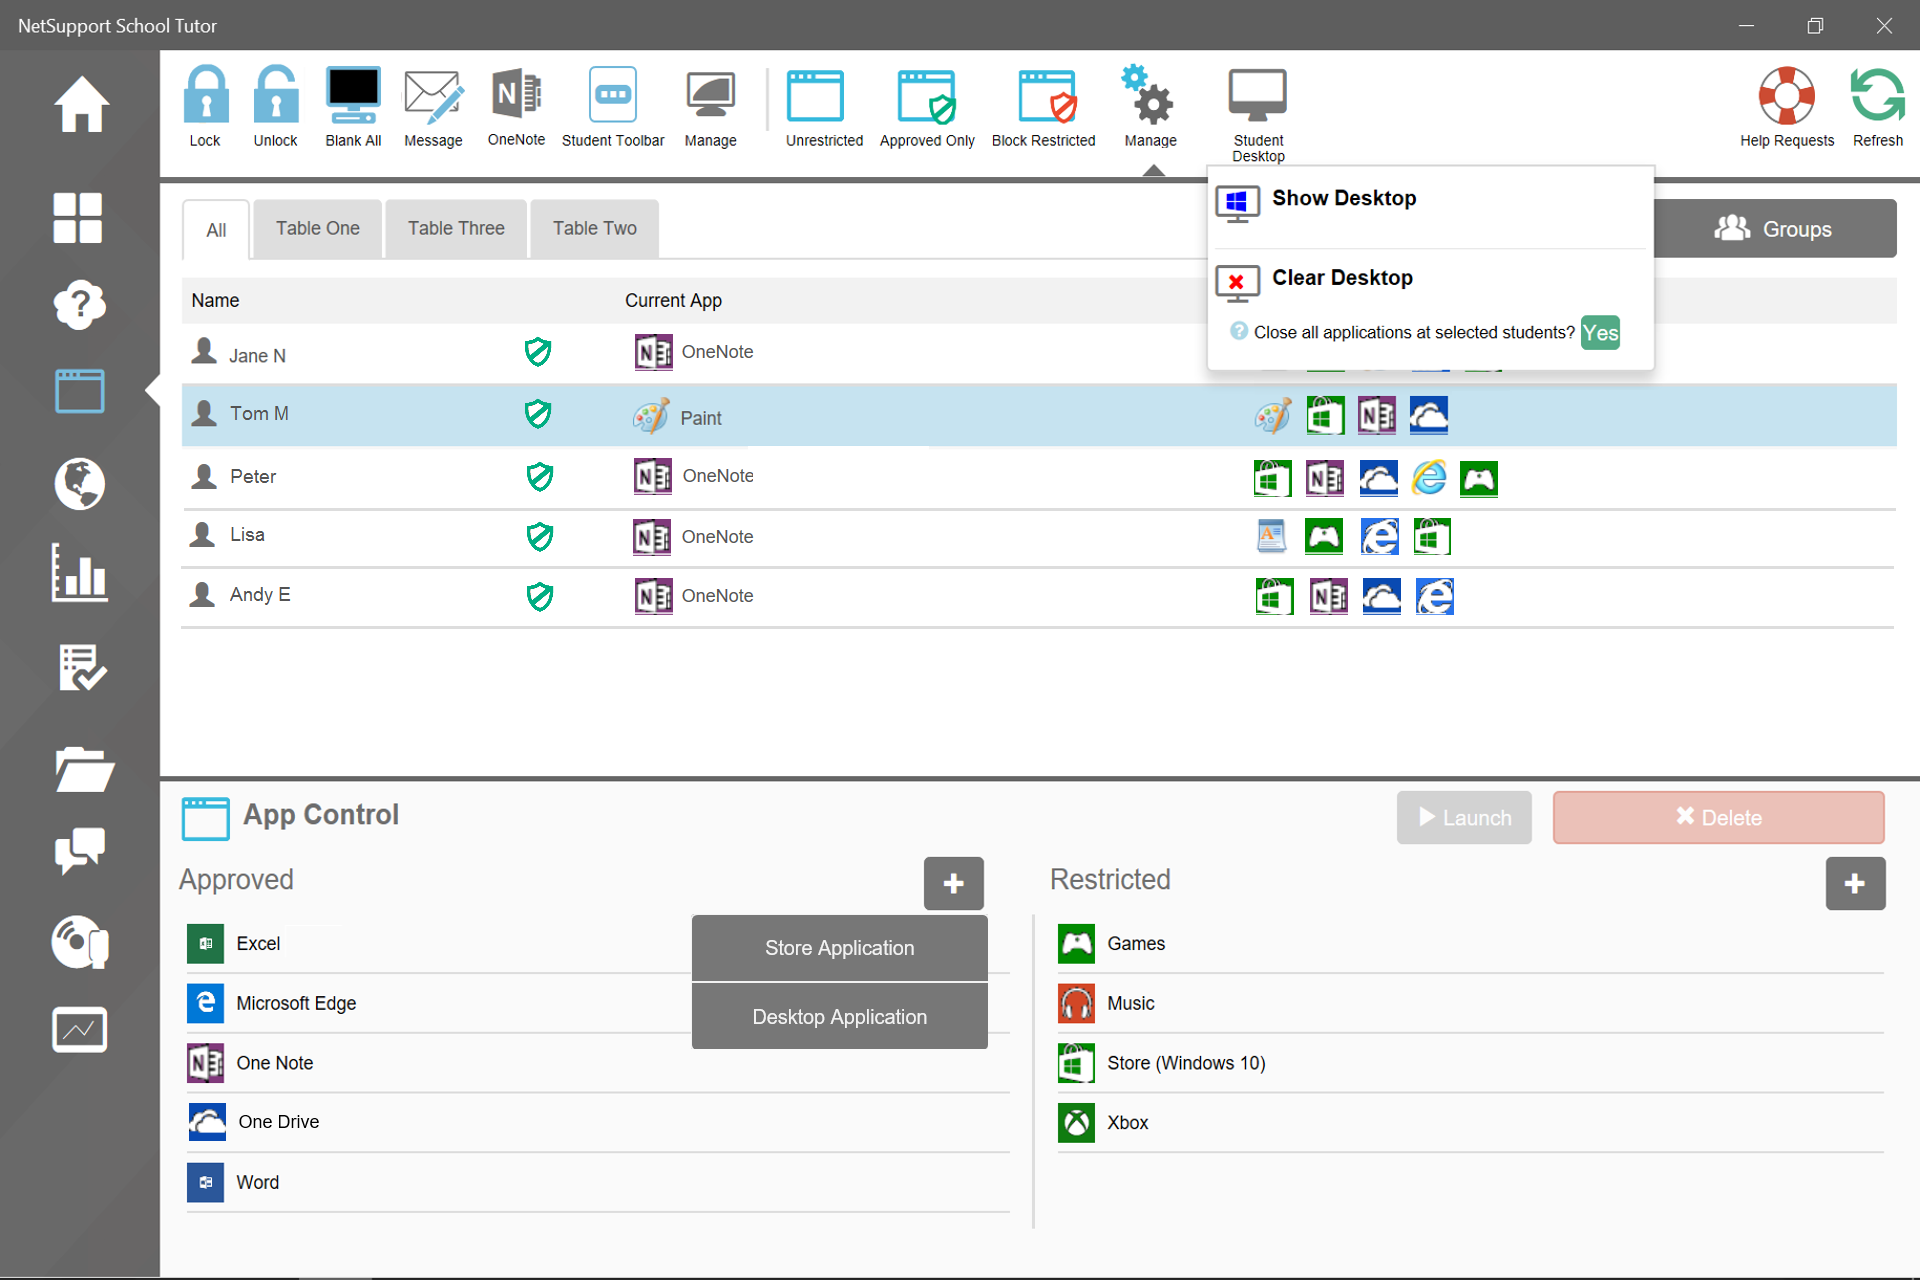Image resolution: width=1920 pixels, height=1280 pixels.
Task: Click the plus button for the Approved list
Action: 953,883
